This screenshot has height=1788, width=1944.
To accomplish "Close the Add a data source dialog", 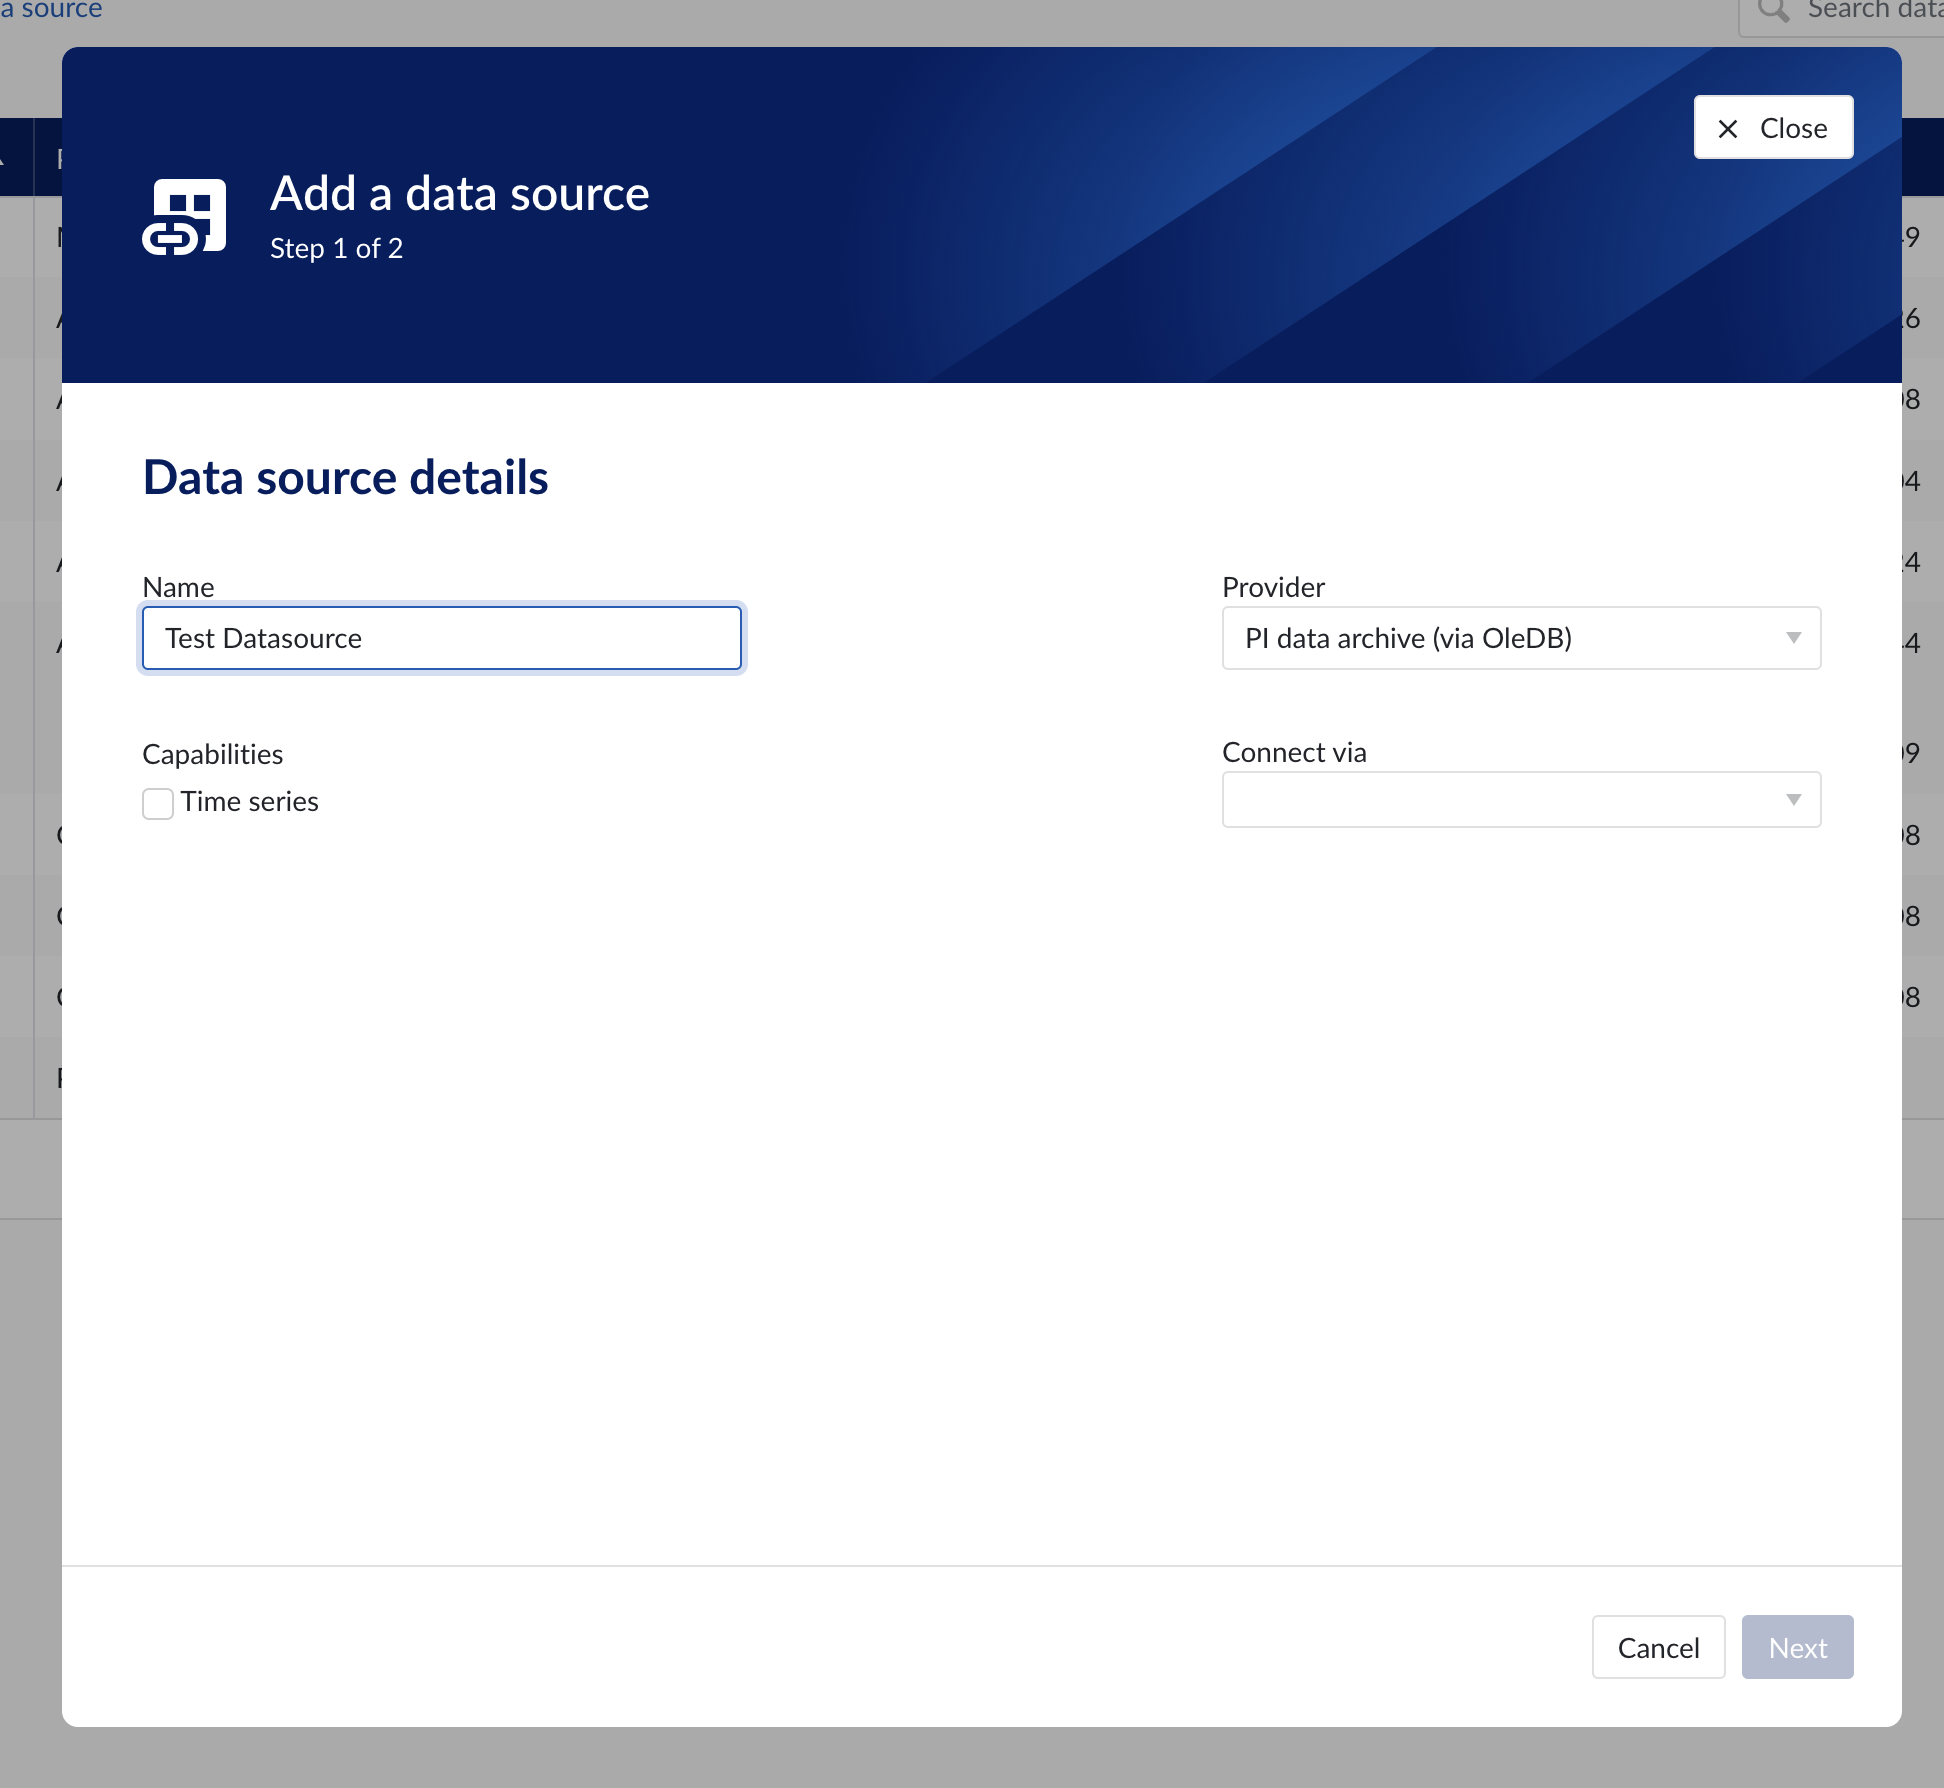I will point(1773,127).
